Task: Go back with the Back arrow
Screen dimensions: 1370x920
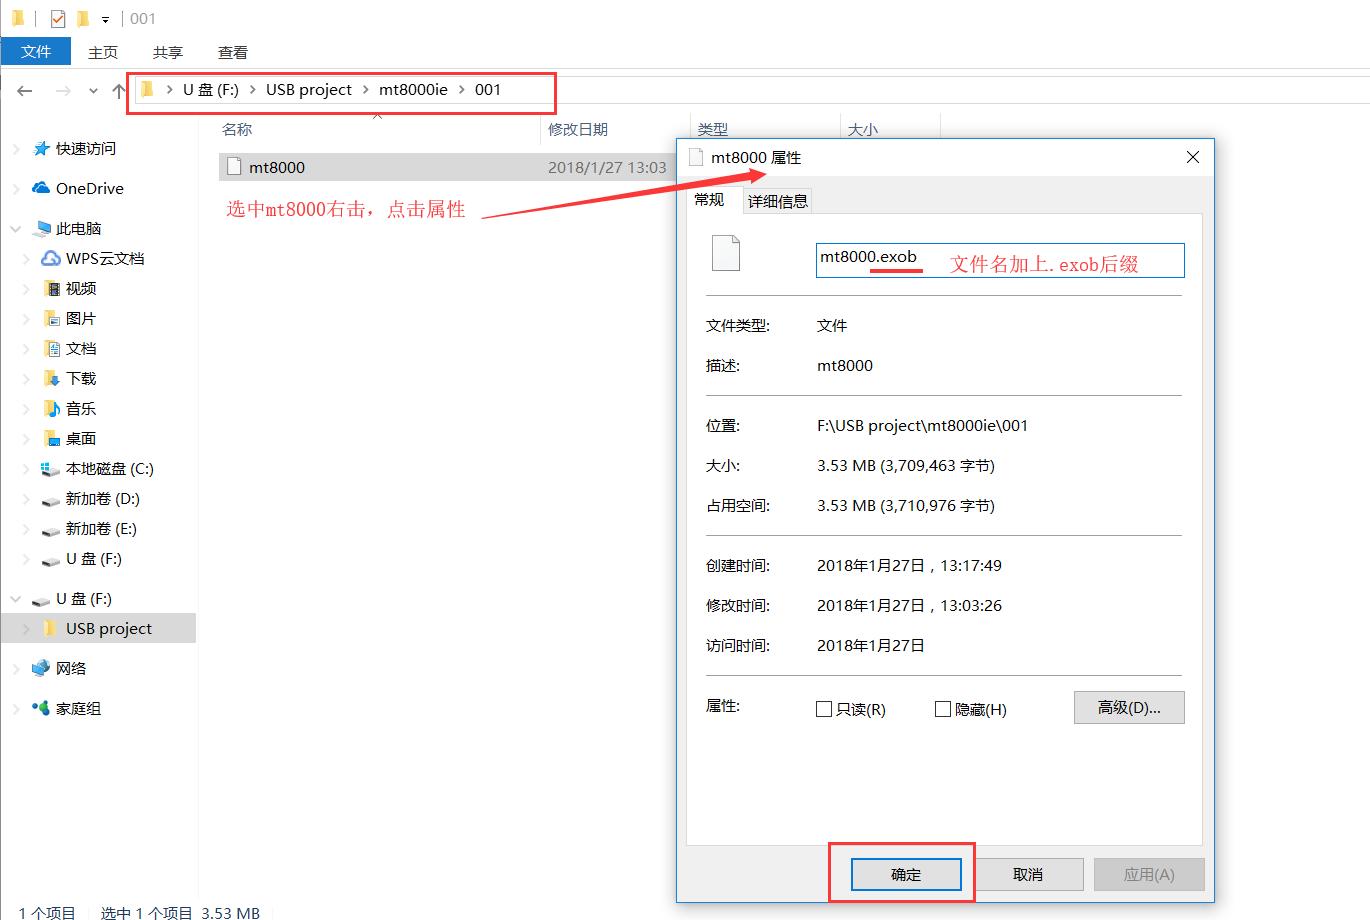Action: tap(25, 91)
